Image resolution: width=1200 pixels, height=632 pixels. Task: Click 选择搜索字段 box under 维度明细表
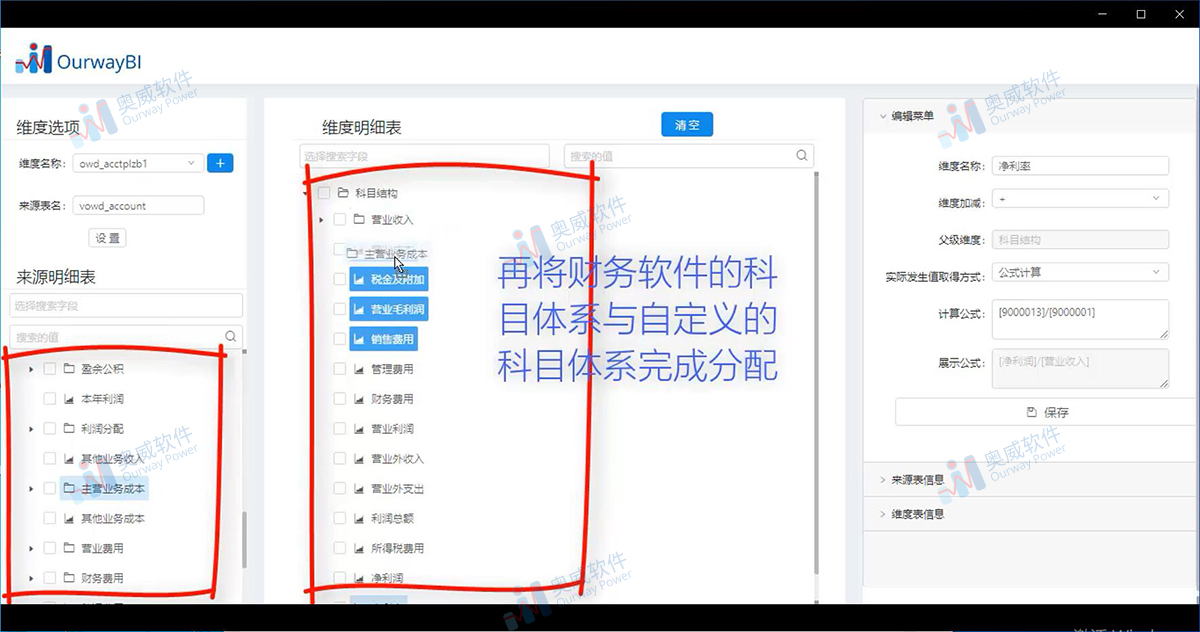click(424, 156)
